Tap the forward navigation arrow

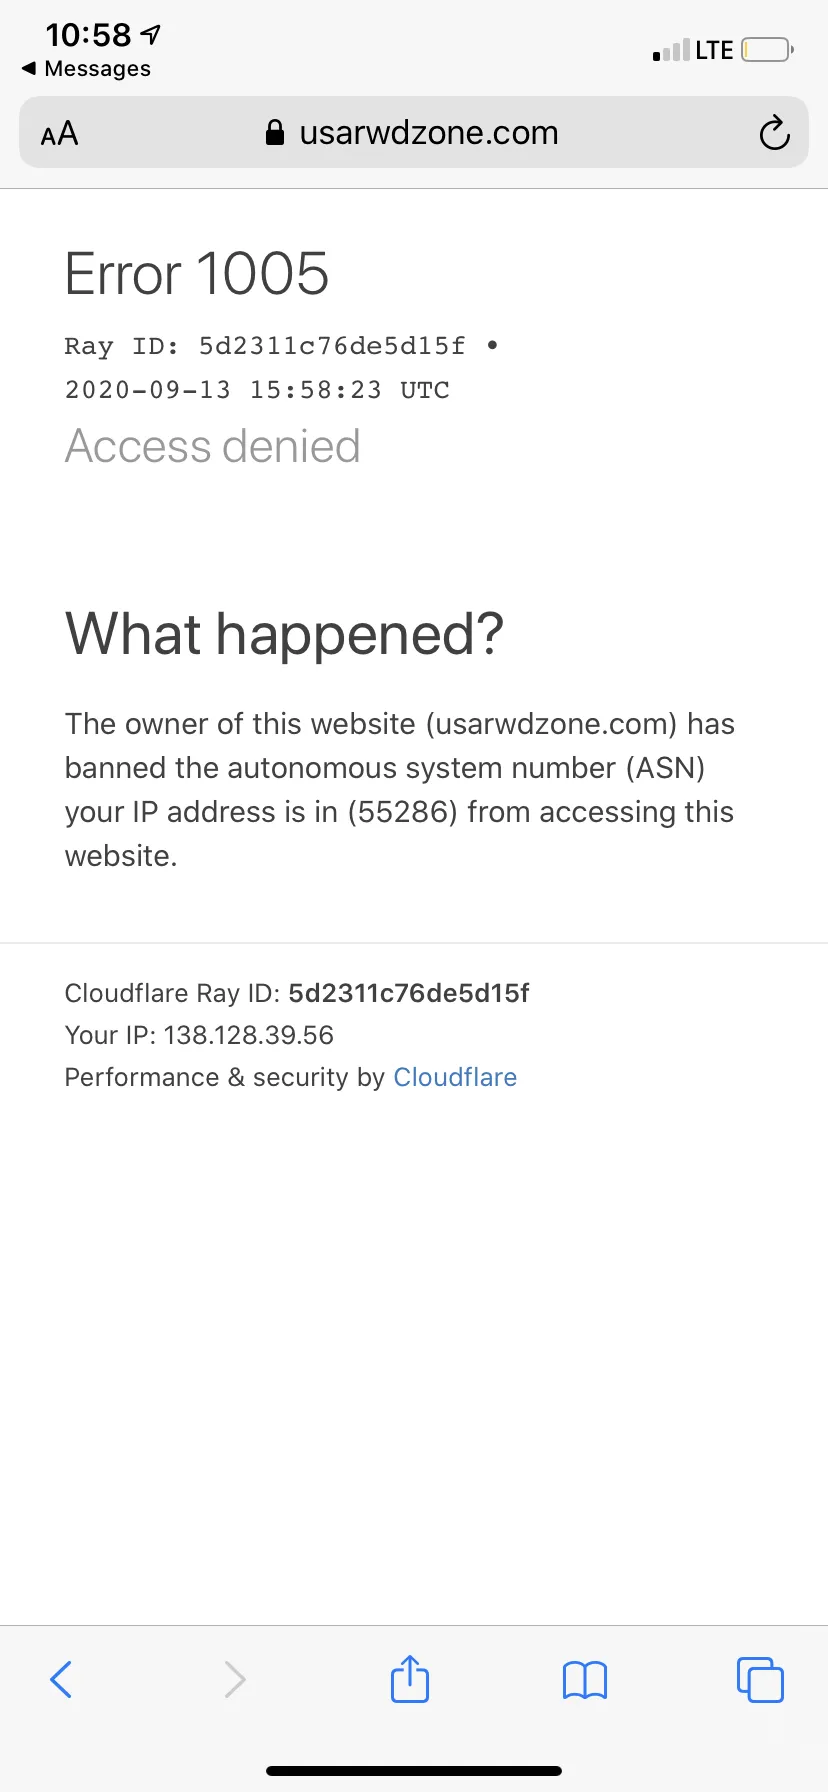coord(235,1679)
